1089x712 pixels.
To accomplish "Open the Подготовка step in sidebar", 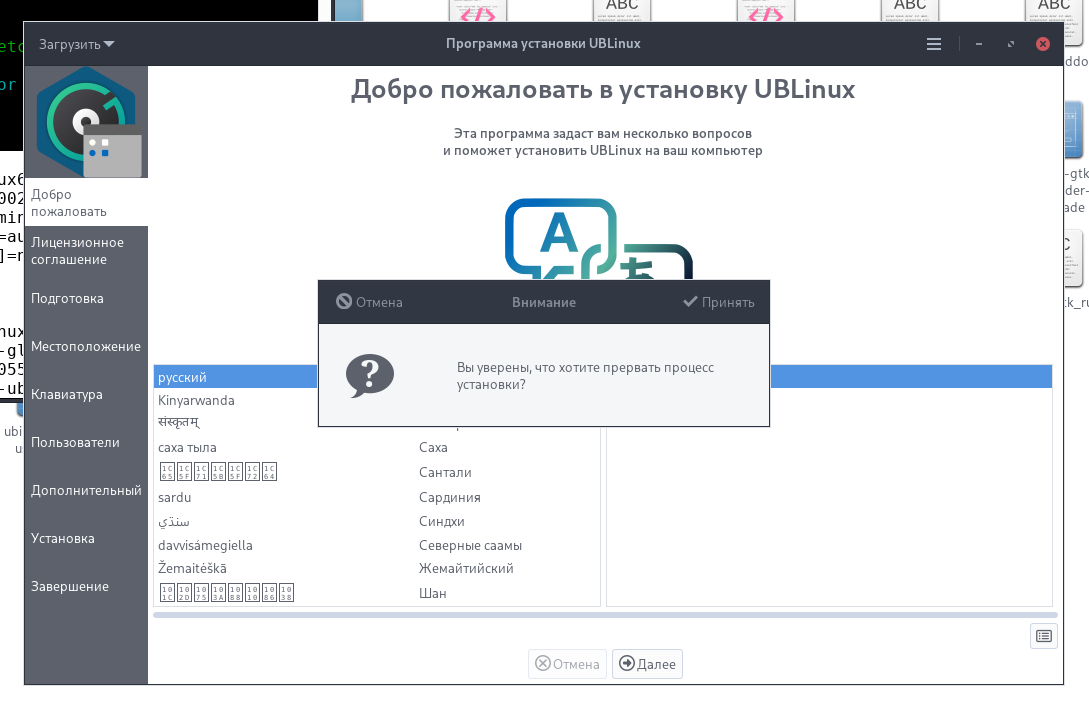I will [x=86, y=298].
